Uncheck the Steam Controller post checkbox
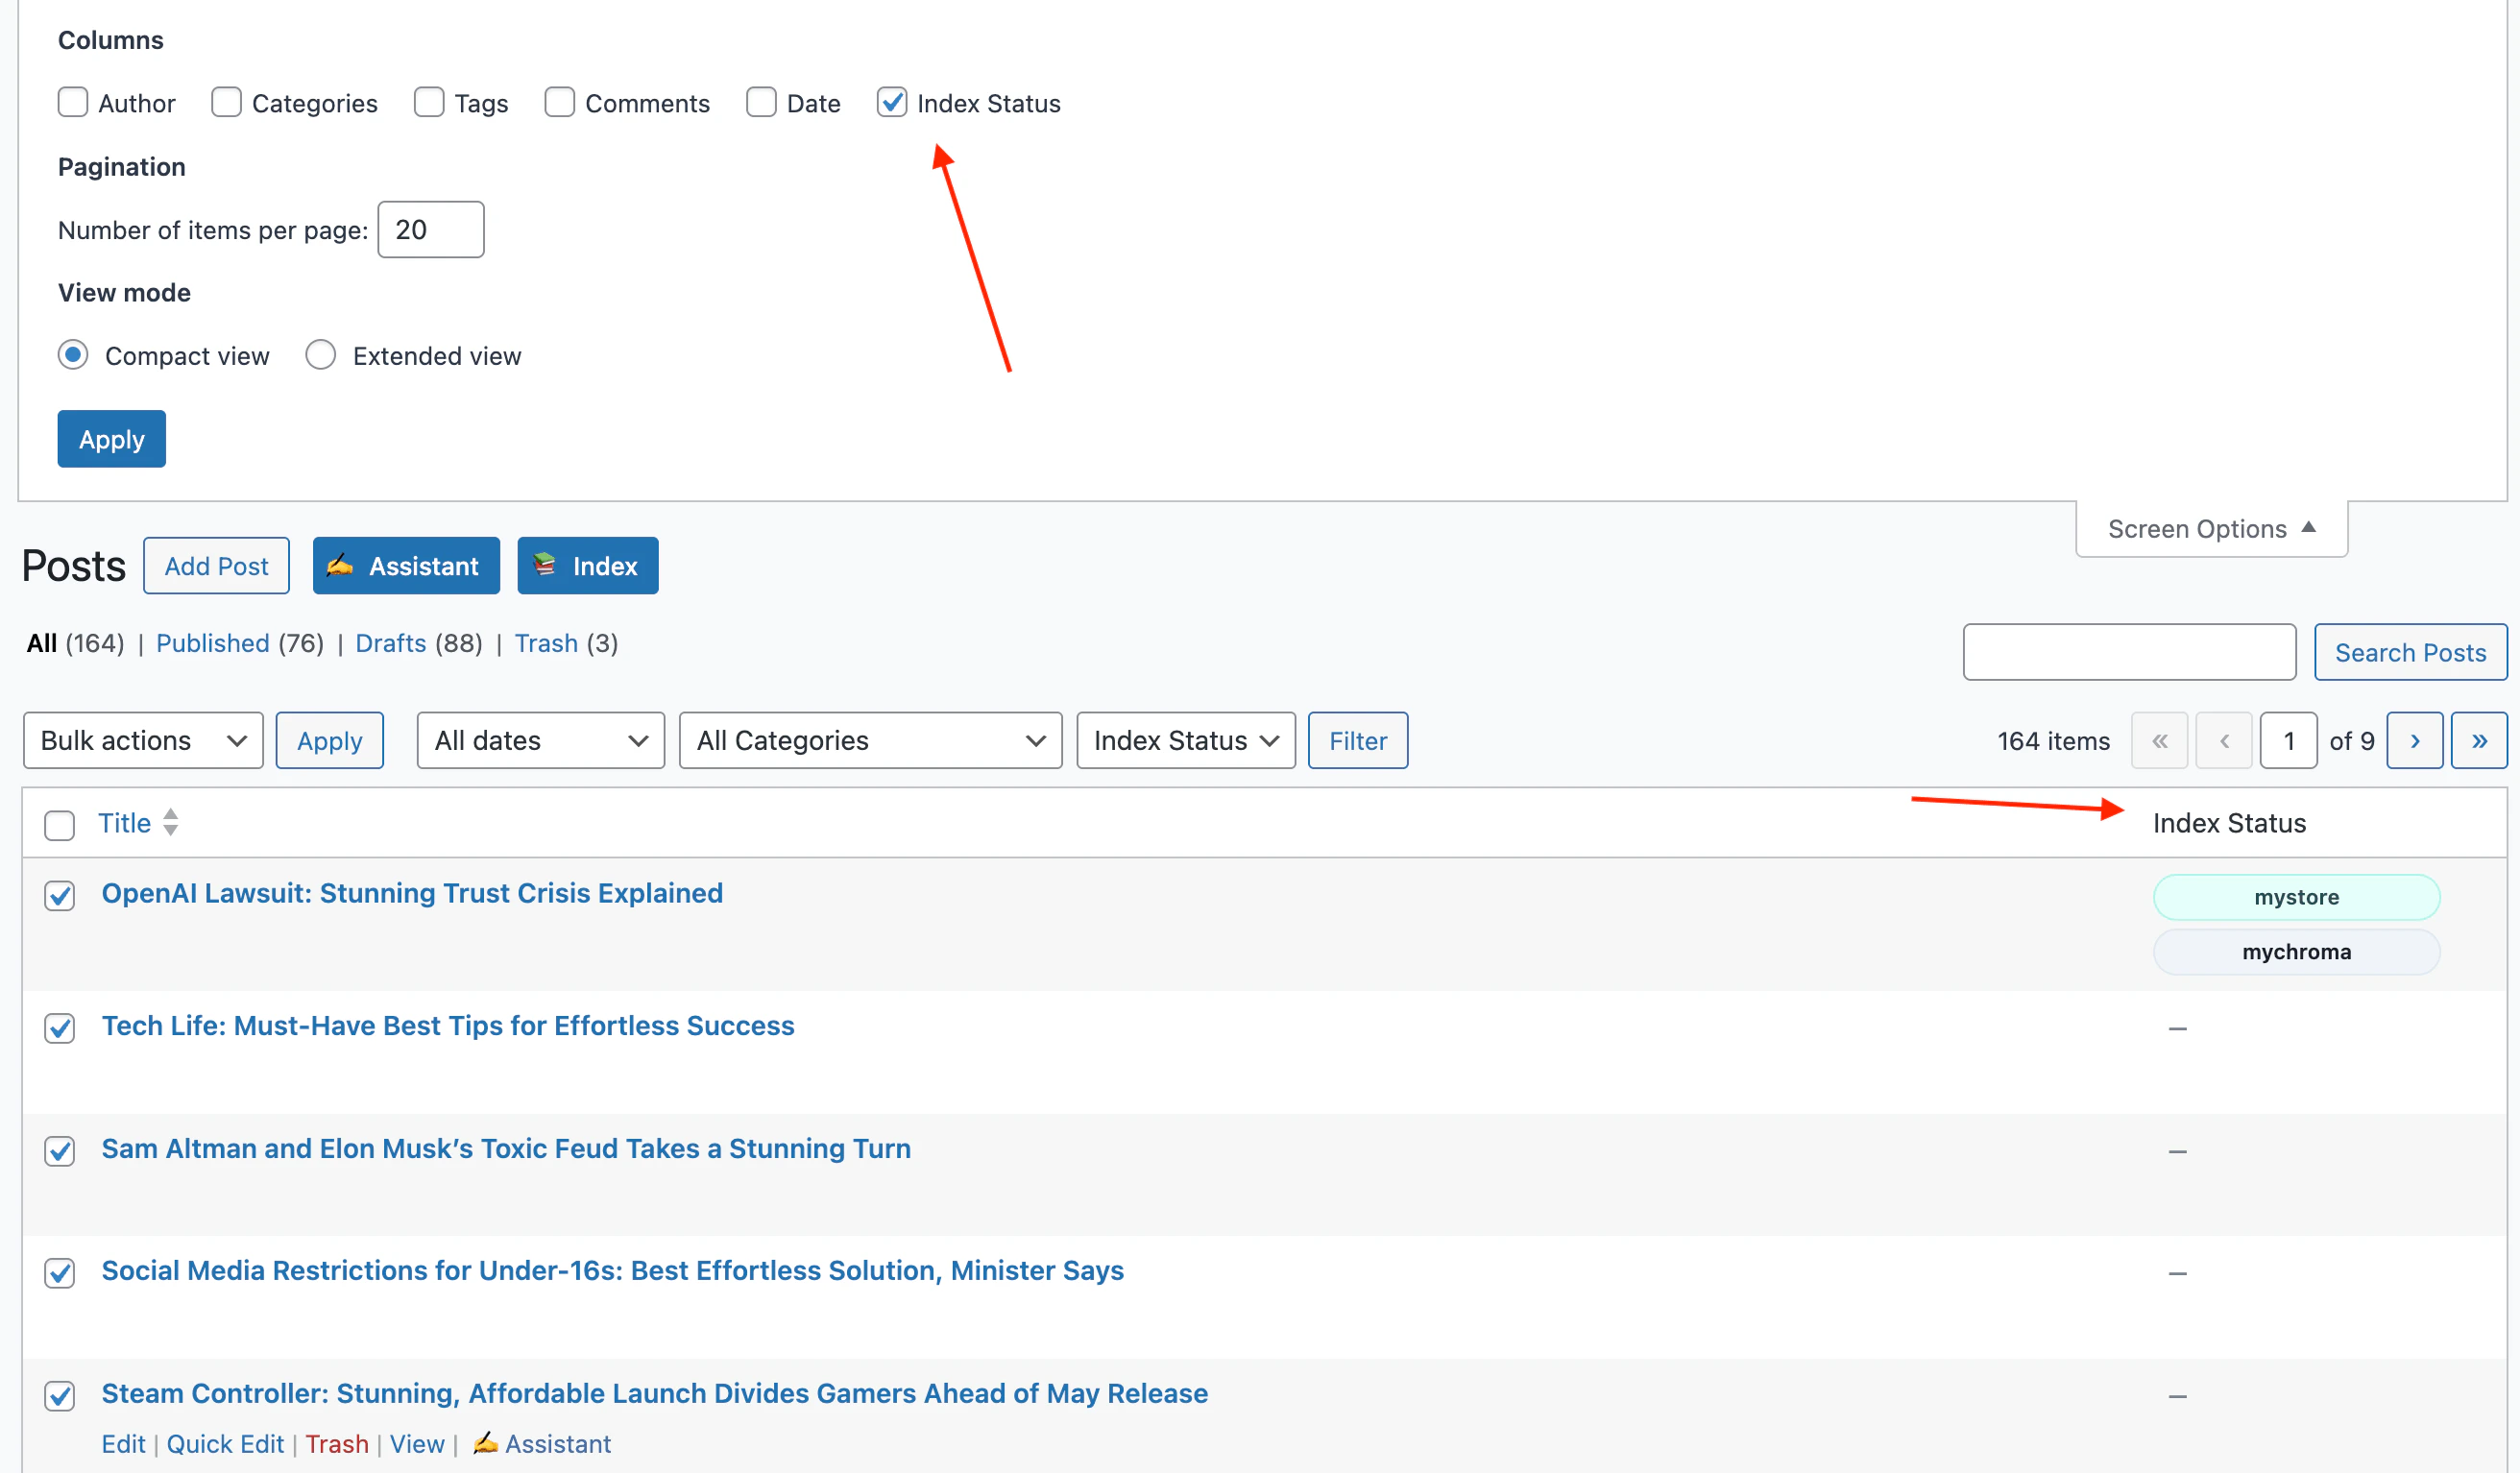The width and height of the screenshot is (2520, 1473). point(60,1396)
